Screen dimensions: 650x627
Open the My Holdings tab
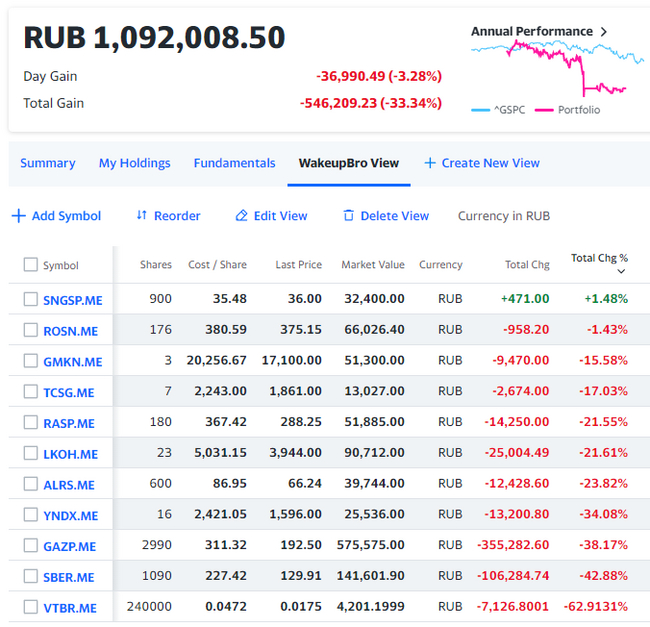pos(134,163)
